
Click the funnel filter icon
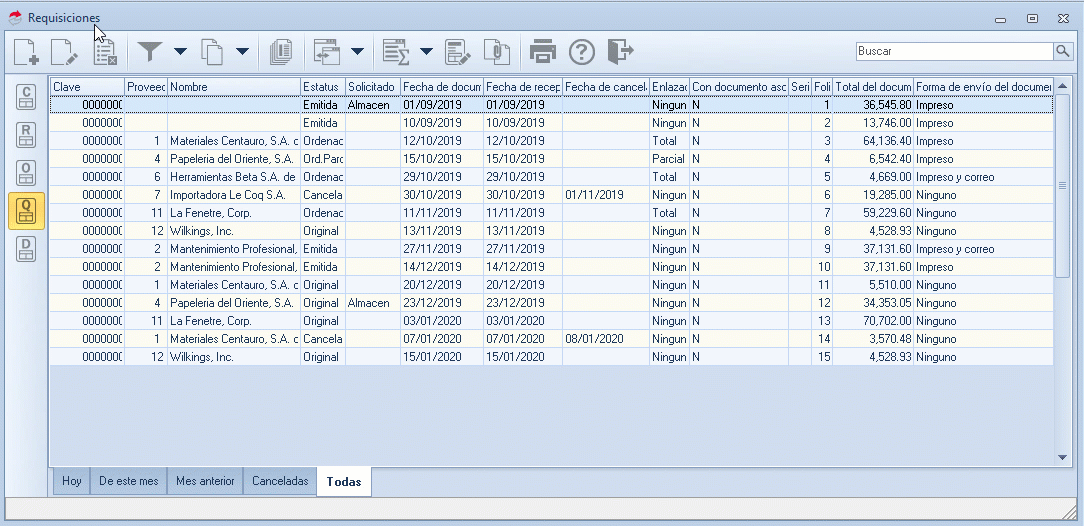150,51
